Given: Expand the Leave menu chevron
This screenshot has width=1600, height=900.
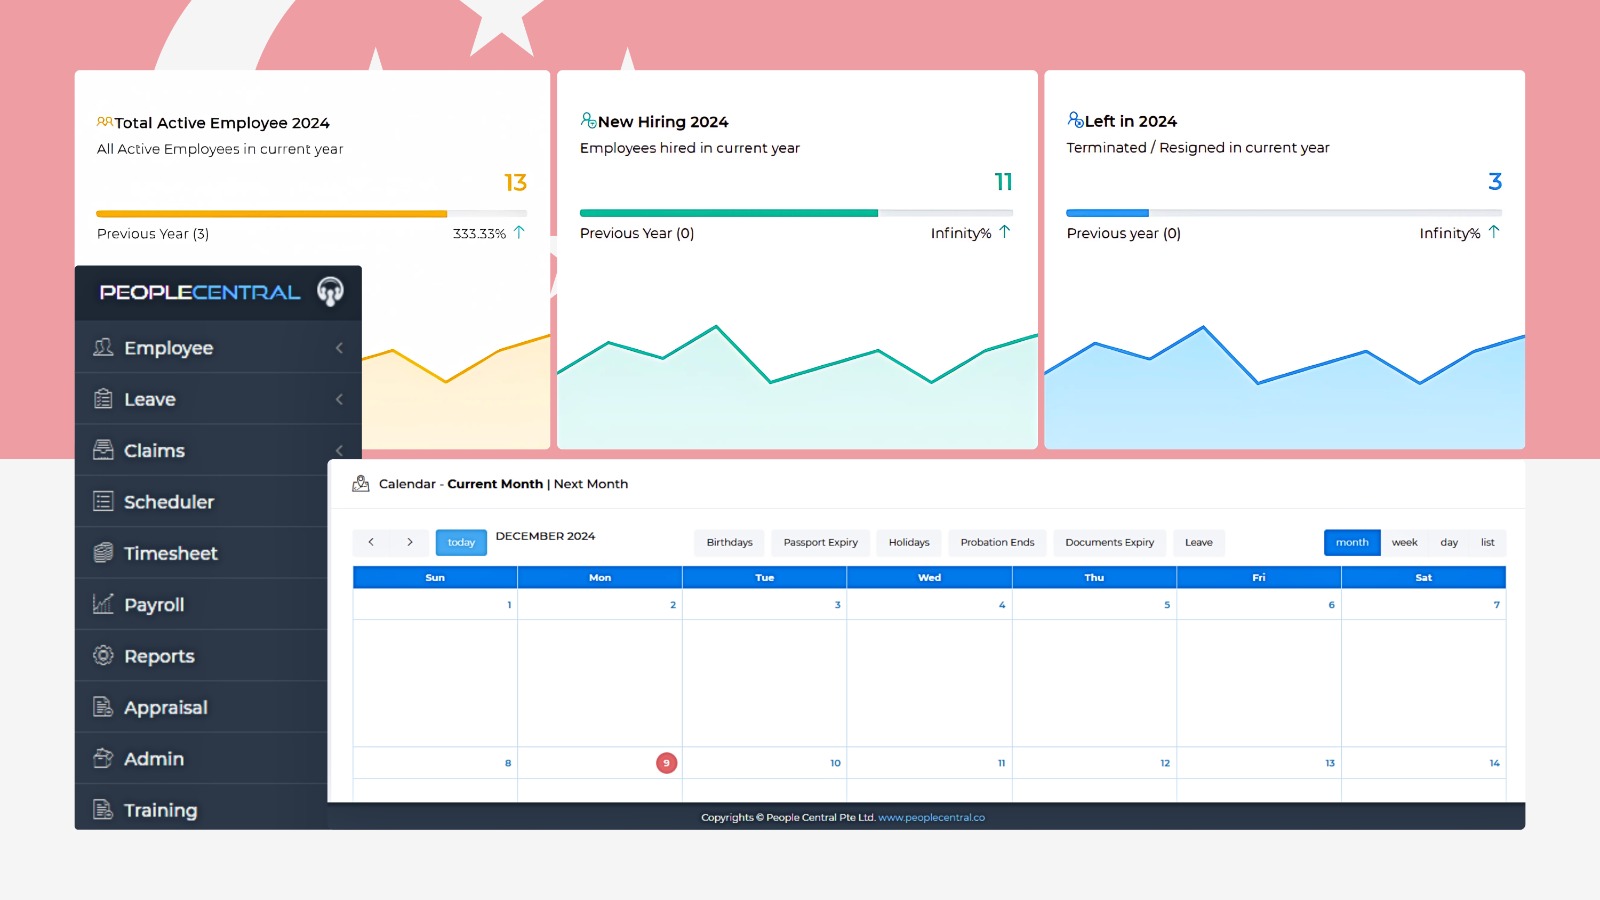Looking at the screenshot, I should [339, 399].
